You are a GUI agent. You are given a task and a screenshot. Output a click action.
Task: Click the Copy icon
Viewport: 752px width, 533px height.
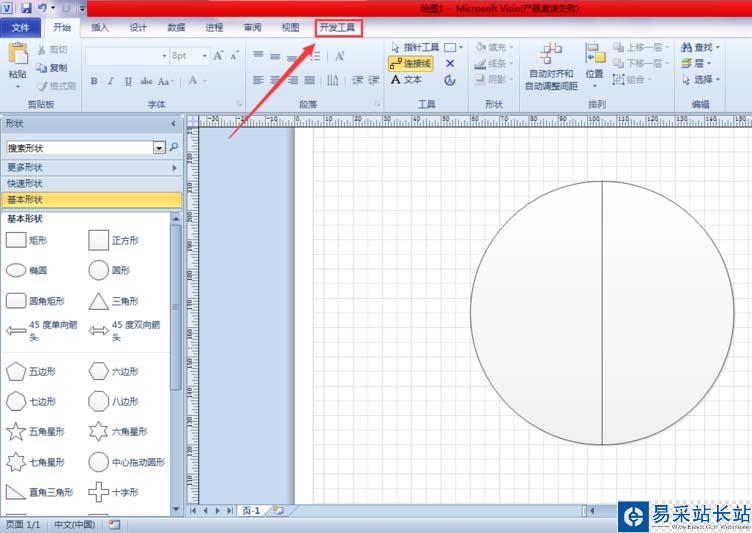click(42, 68)
